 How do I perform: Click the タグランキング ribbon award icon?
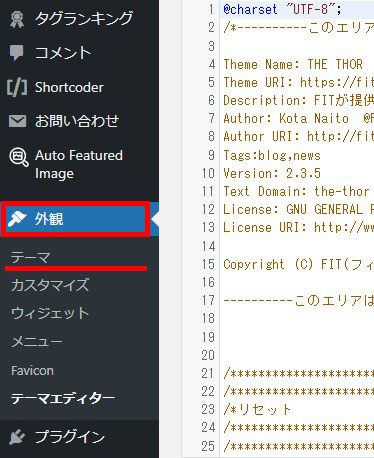click(17, 19)
